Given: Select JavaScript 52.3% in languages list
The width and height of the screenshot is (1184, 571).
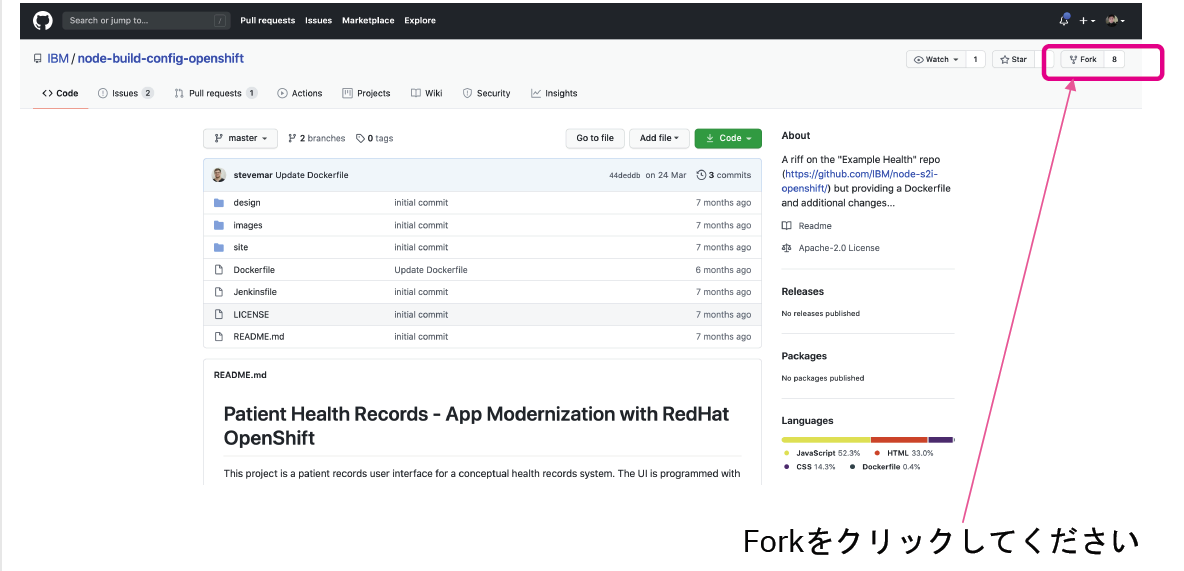Looking at the screenshot, I should (x=822, y=453).
